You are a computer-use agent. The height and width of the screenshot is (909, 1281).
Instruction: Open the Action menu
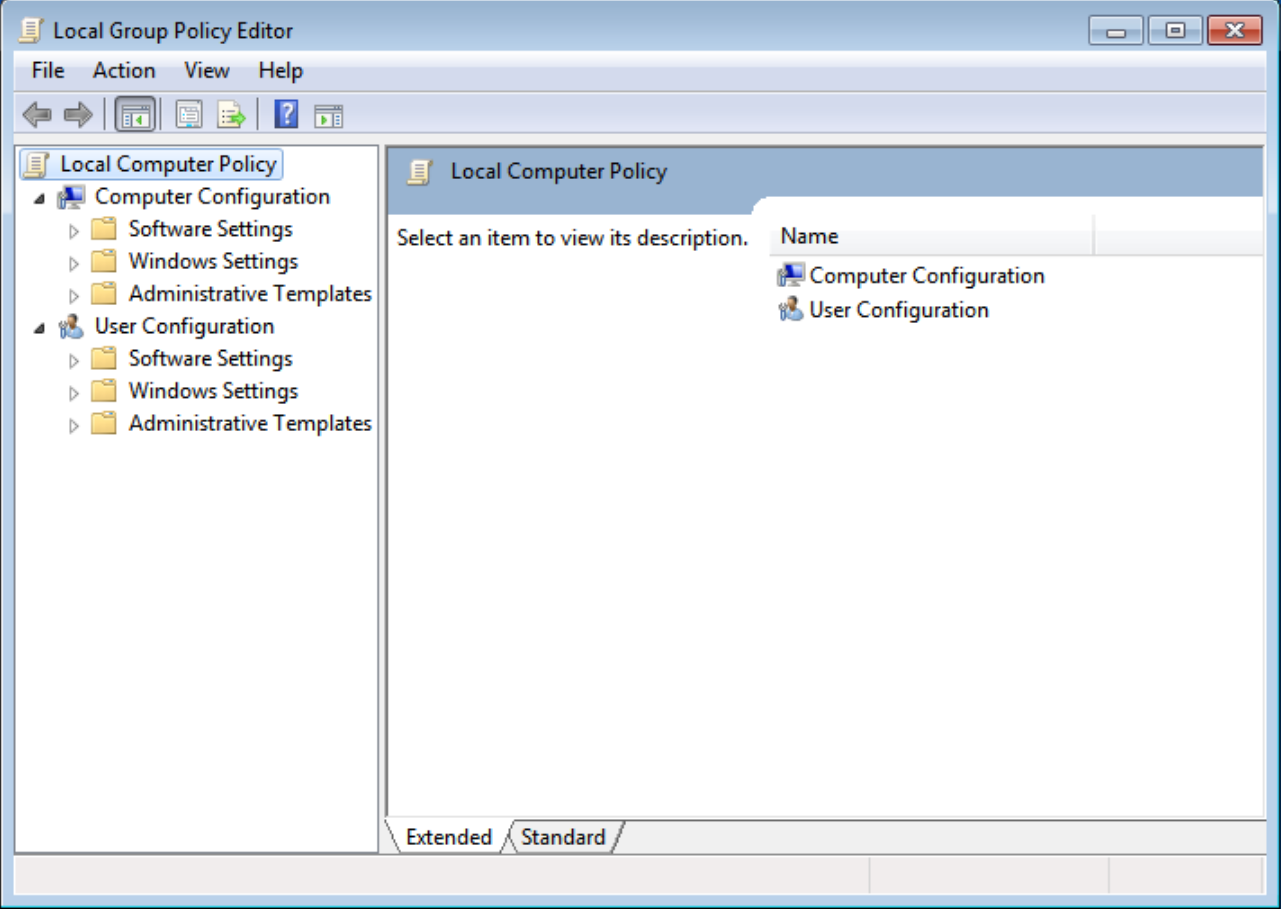124,70
